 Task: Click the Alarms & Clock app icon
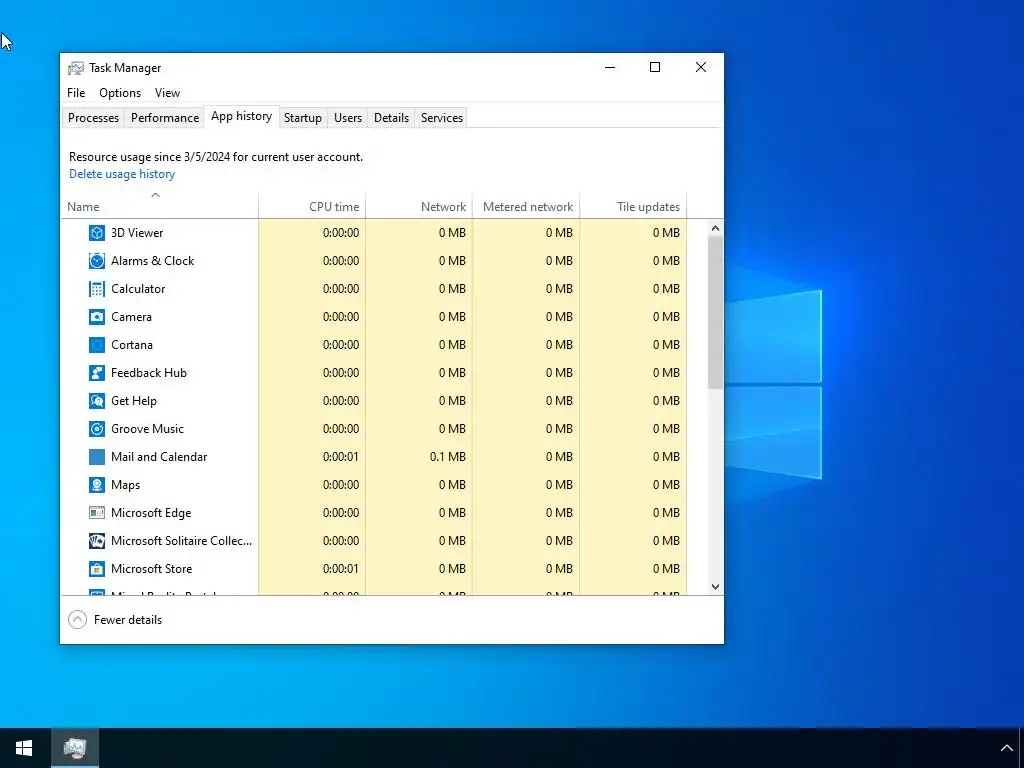97,261
